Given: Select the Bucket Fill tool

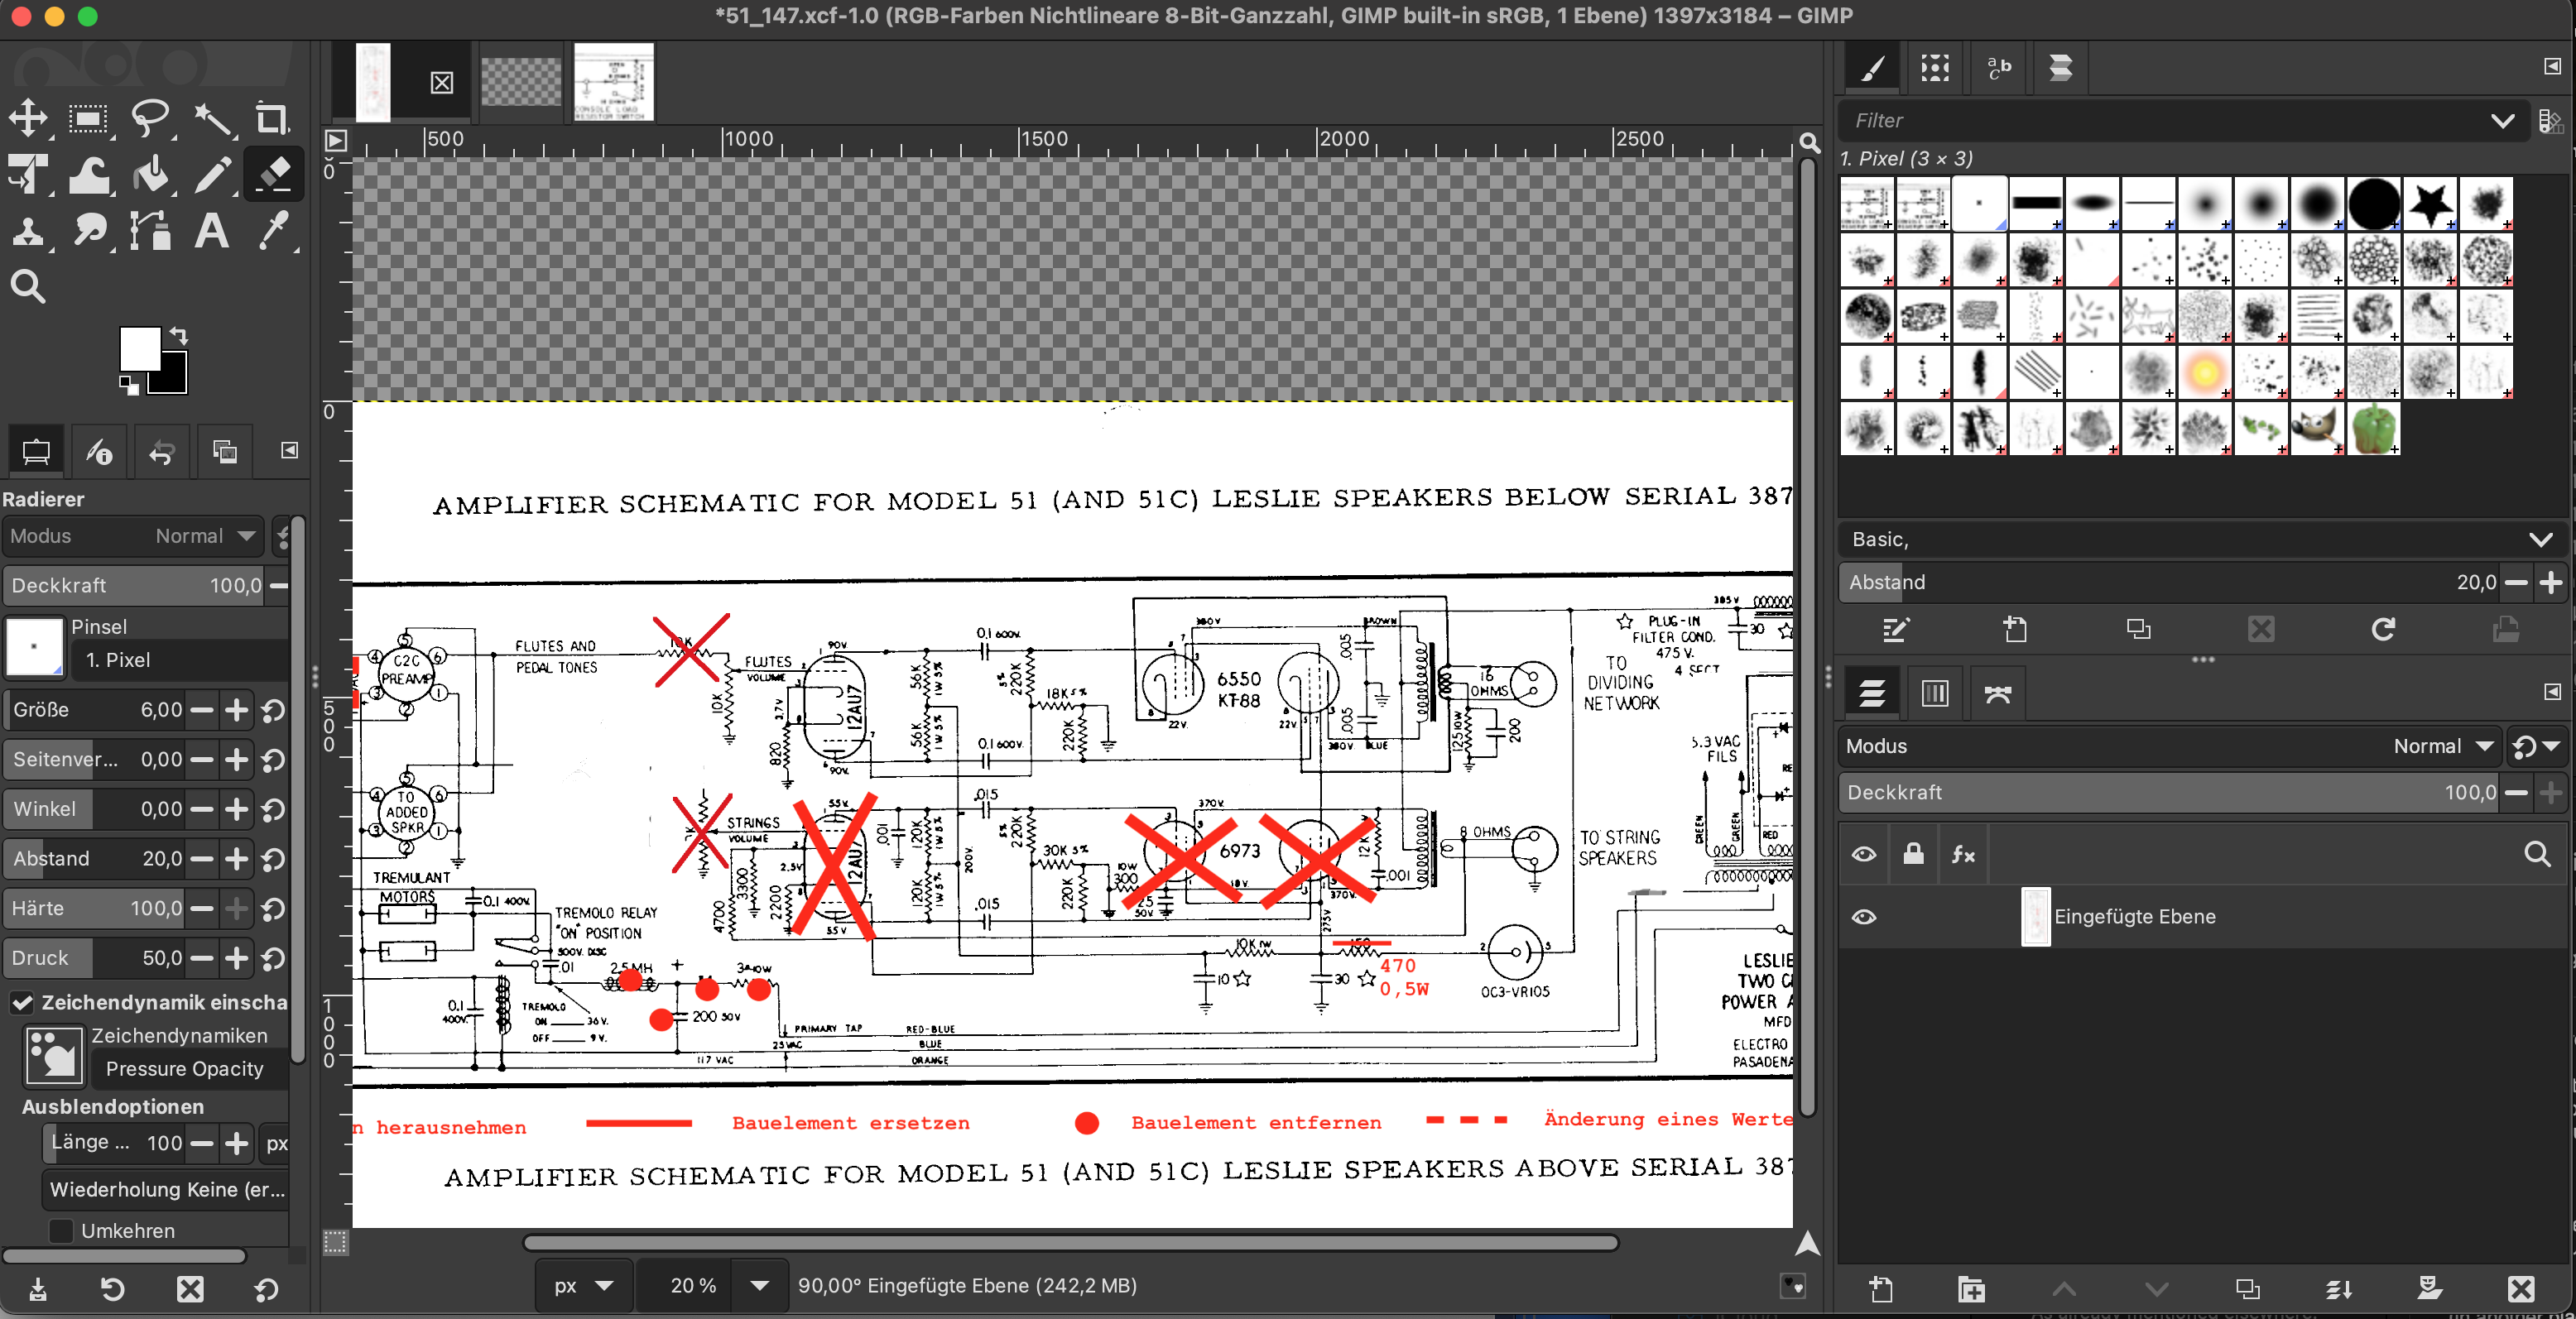Looking at the screenshot, I should click(x=150, y=174).
